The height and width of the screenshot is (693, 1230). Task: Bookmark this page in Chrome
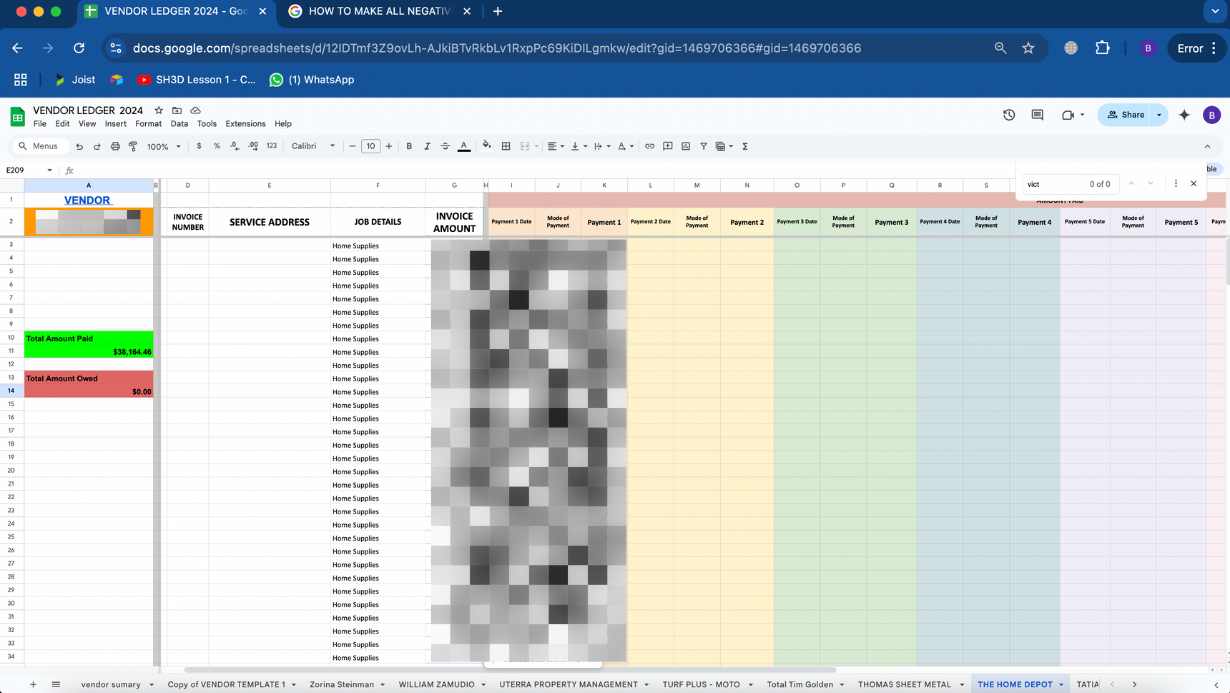1028,48
